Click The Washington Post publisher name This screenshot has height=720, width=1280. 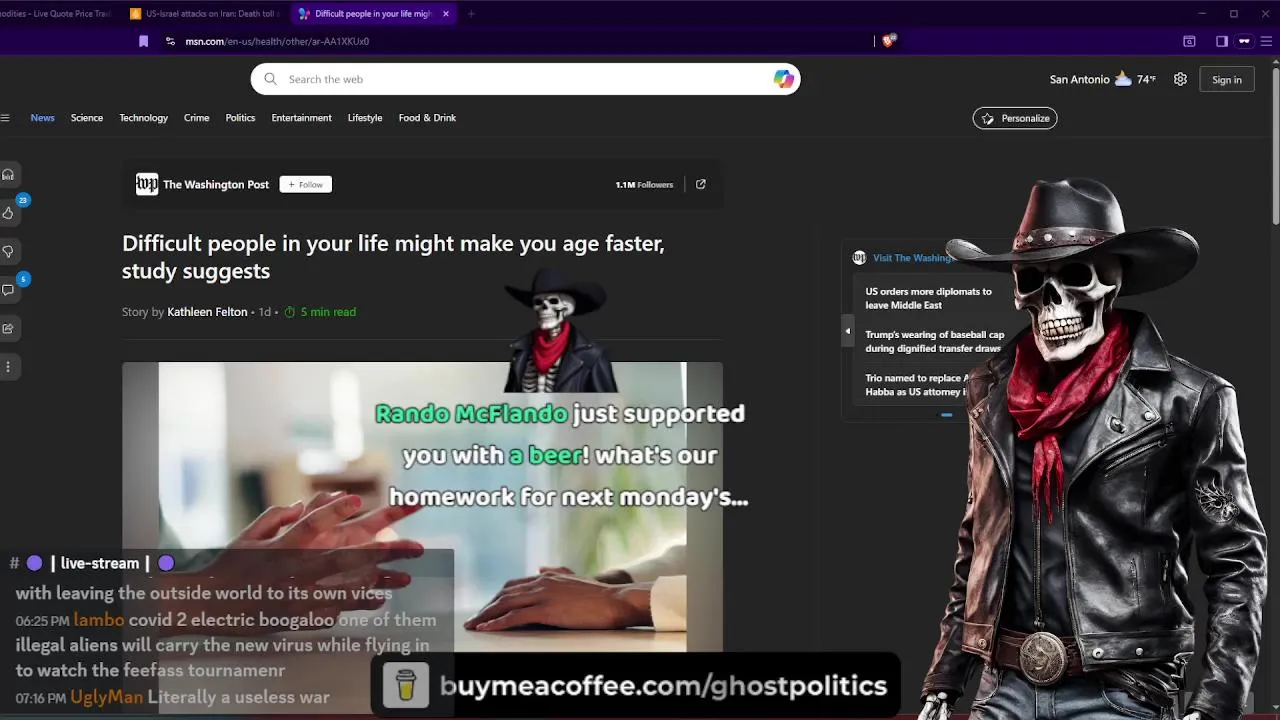pos(216,184)
